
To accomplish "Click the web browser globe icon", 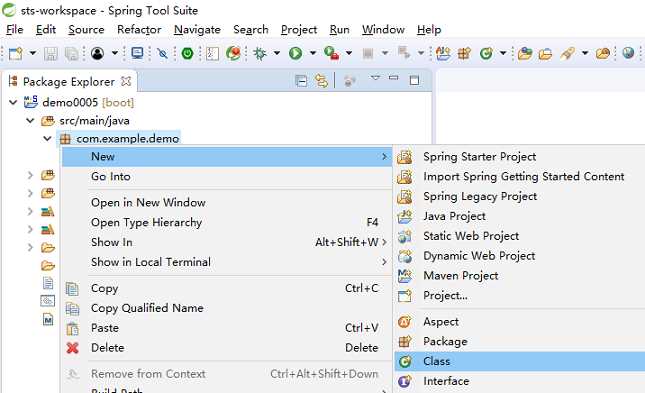I will [628, 53].
